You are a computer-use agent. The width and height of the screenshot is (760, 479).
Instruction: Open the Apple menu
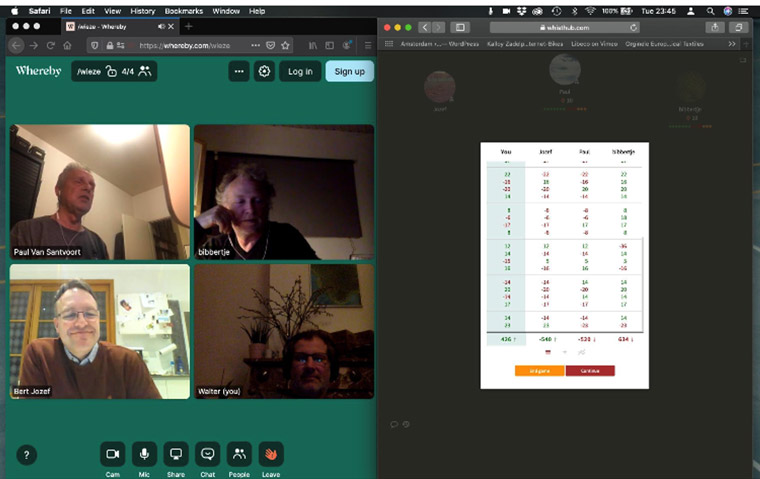pos(15,11)
